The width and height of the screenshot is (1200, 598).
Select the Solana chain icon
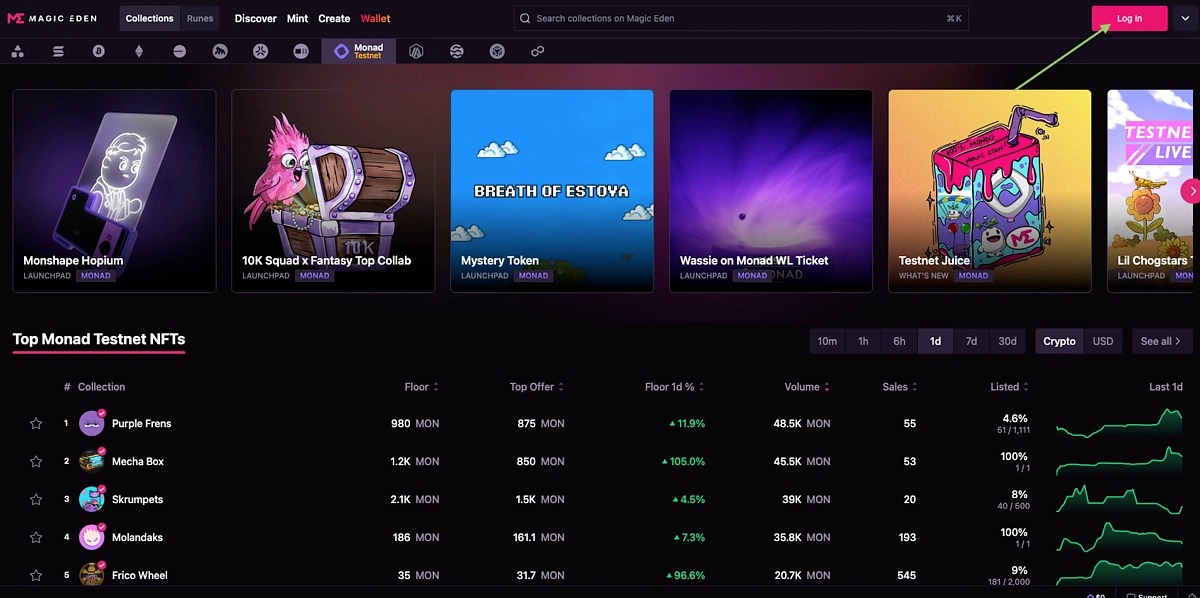pos(58,51)
